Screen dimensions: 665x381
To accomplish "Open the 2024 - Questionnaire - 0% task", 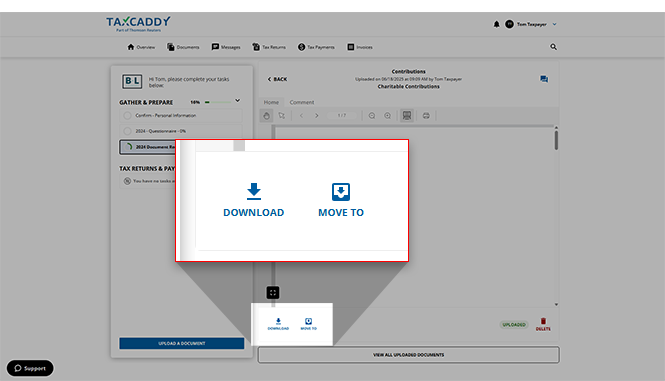I will pyautogui.click(x=181, y=131).
